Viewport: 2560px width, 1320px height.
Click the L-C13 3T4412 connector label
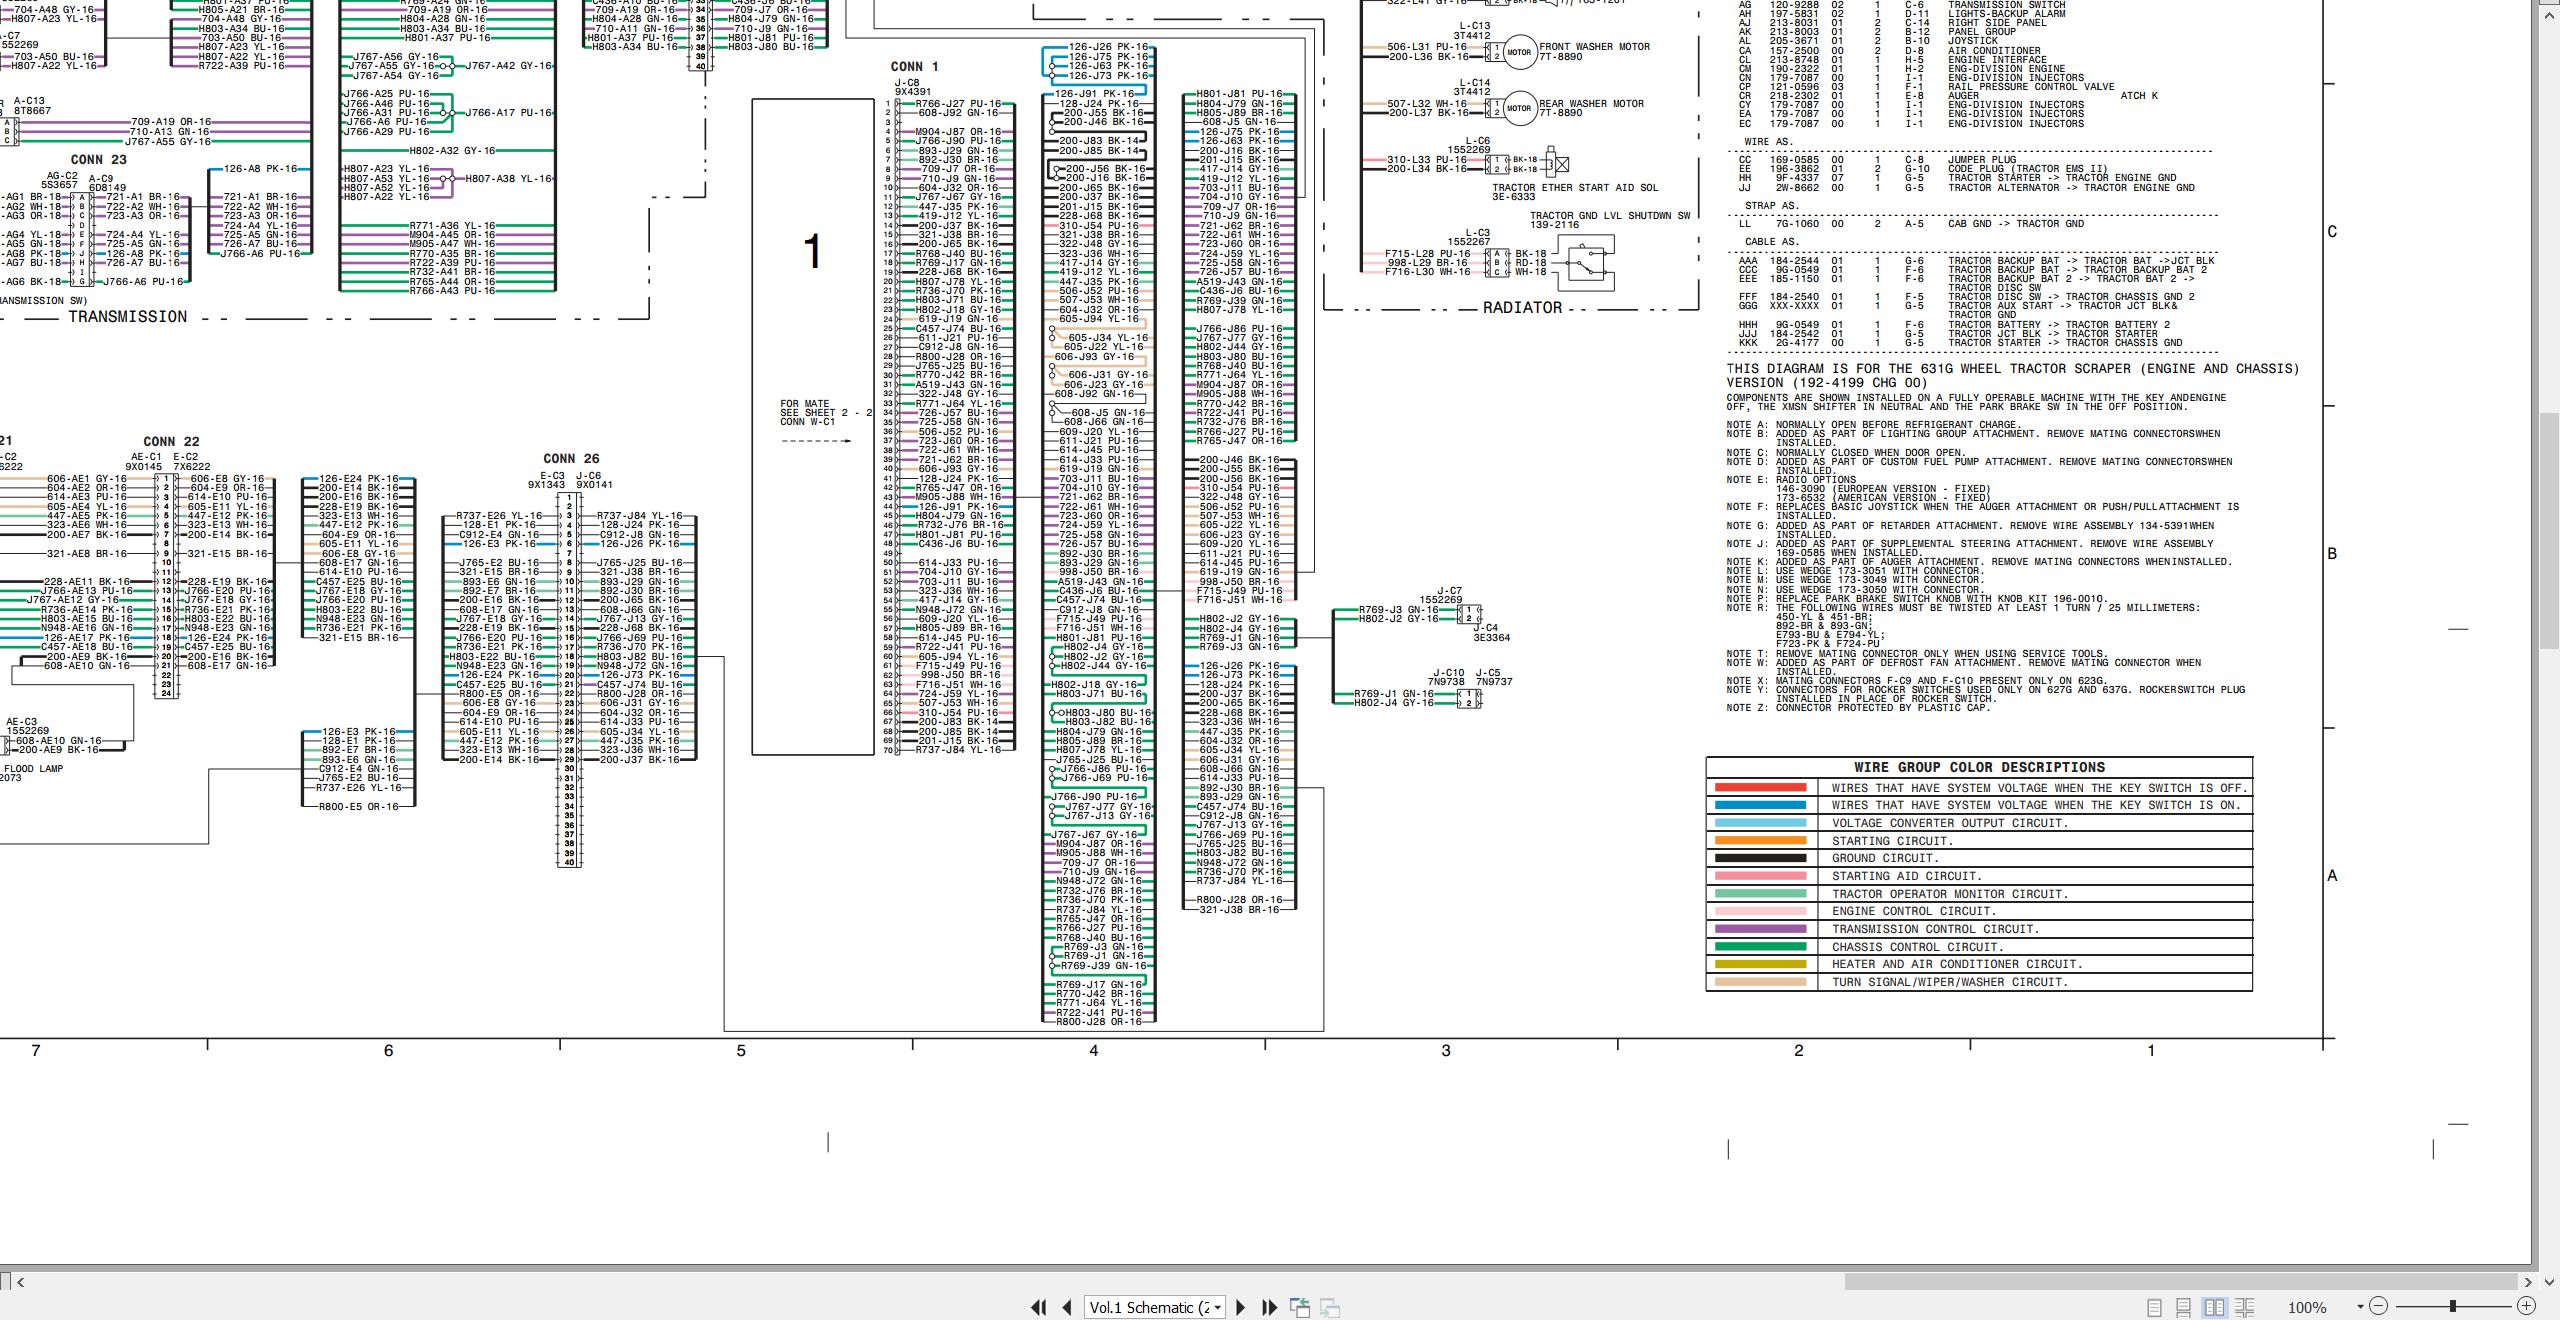[x=1474, y=31]
